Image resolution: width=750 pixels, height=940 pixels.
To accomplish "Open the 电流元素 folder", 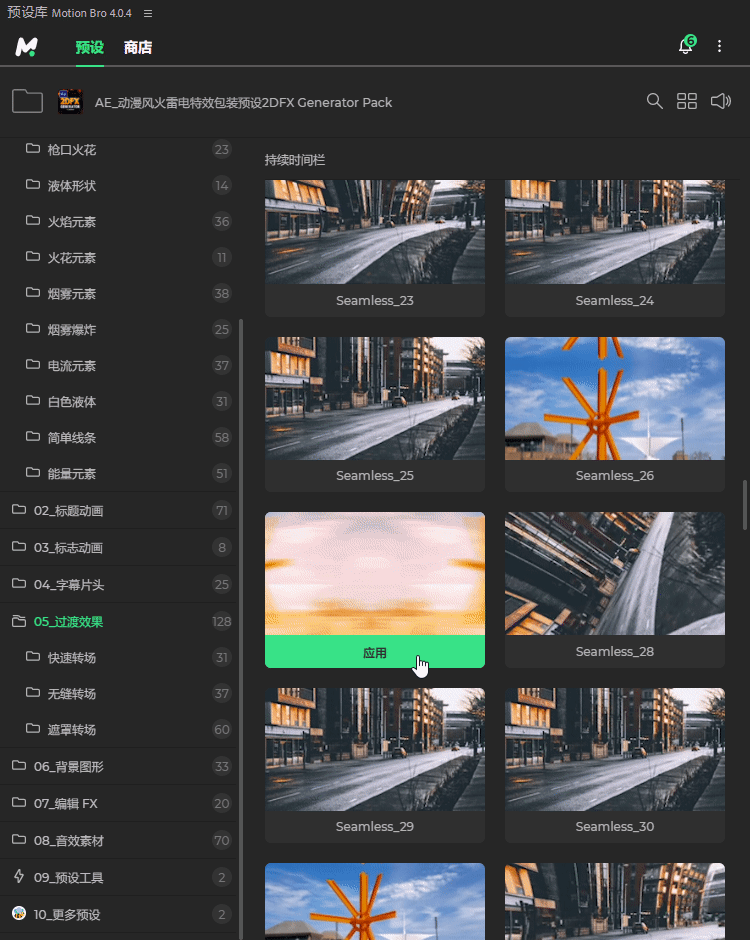I will [119, 365].
